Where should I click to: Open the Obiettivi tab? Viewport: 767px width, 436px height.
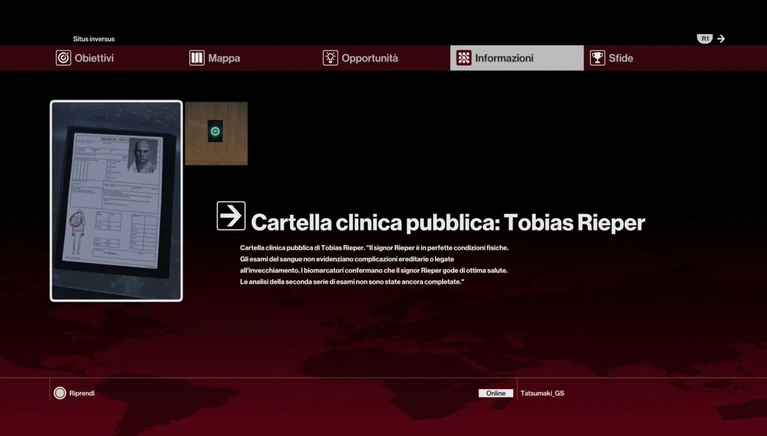click(94, 58)
